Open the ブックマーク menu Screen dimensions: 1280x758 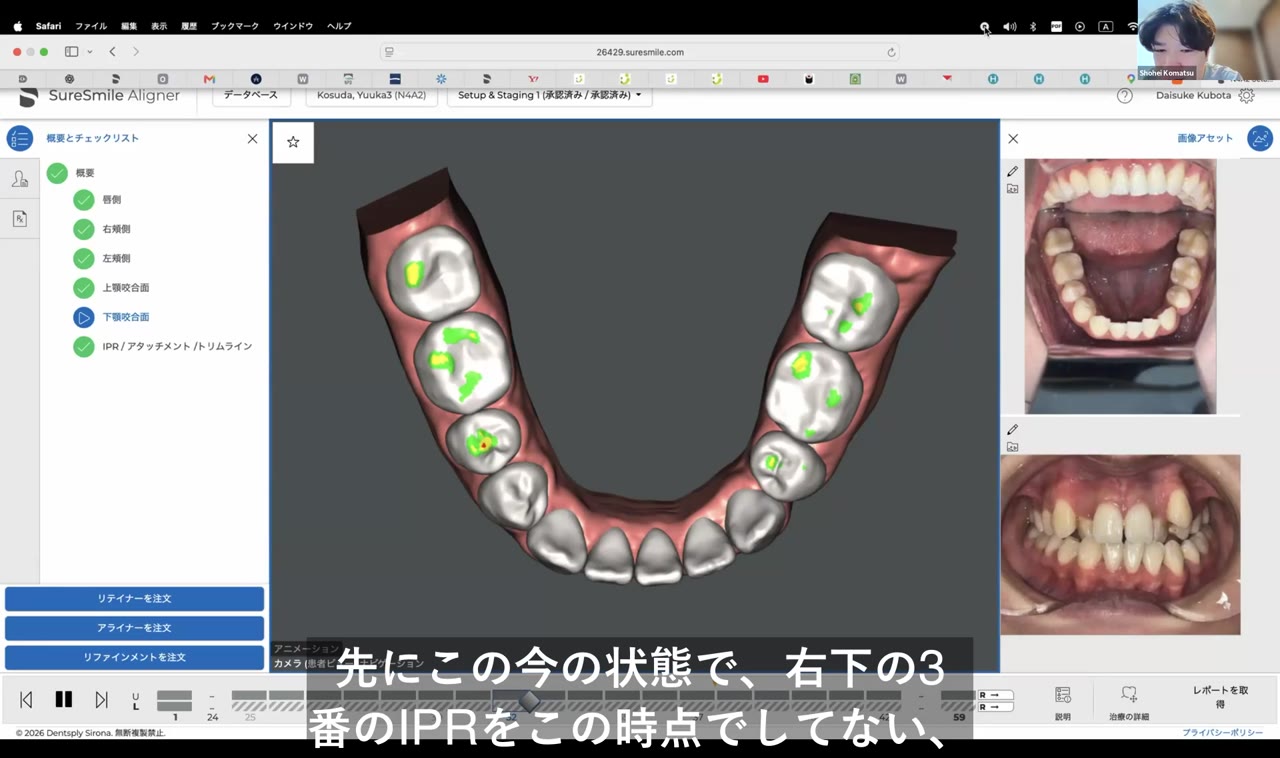pos(235,26)
